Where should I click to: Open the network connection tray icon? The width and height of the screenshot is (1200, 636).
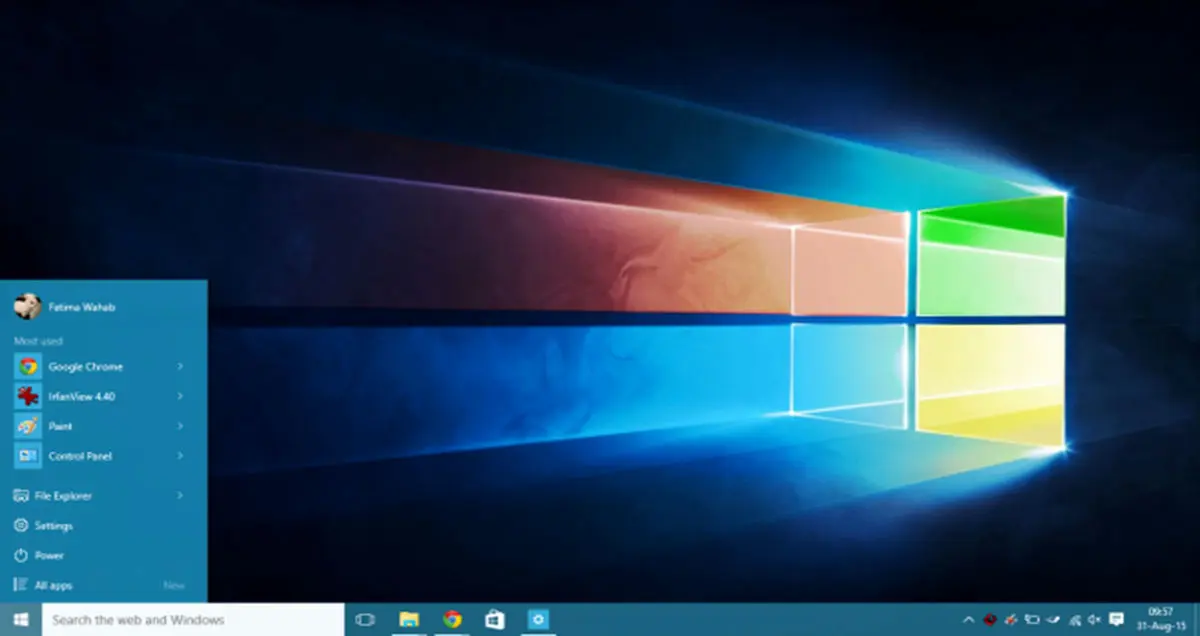tap(1075, 620)
